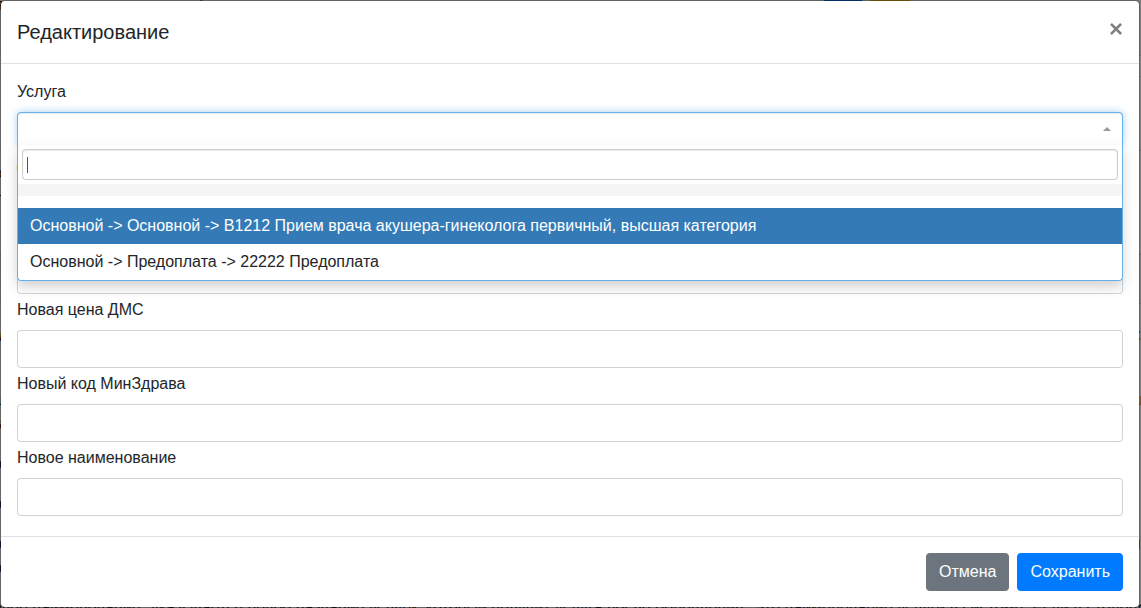Focus the Новый код МинЗдрава field
The height and width of the screenshot is (608, 1141).
click(x=569, y=423)
